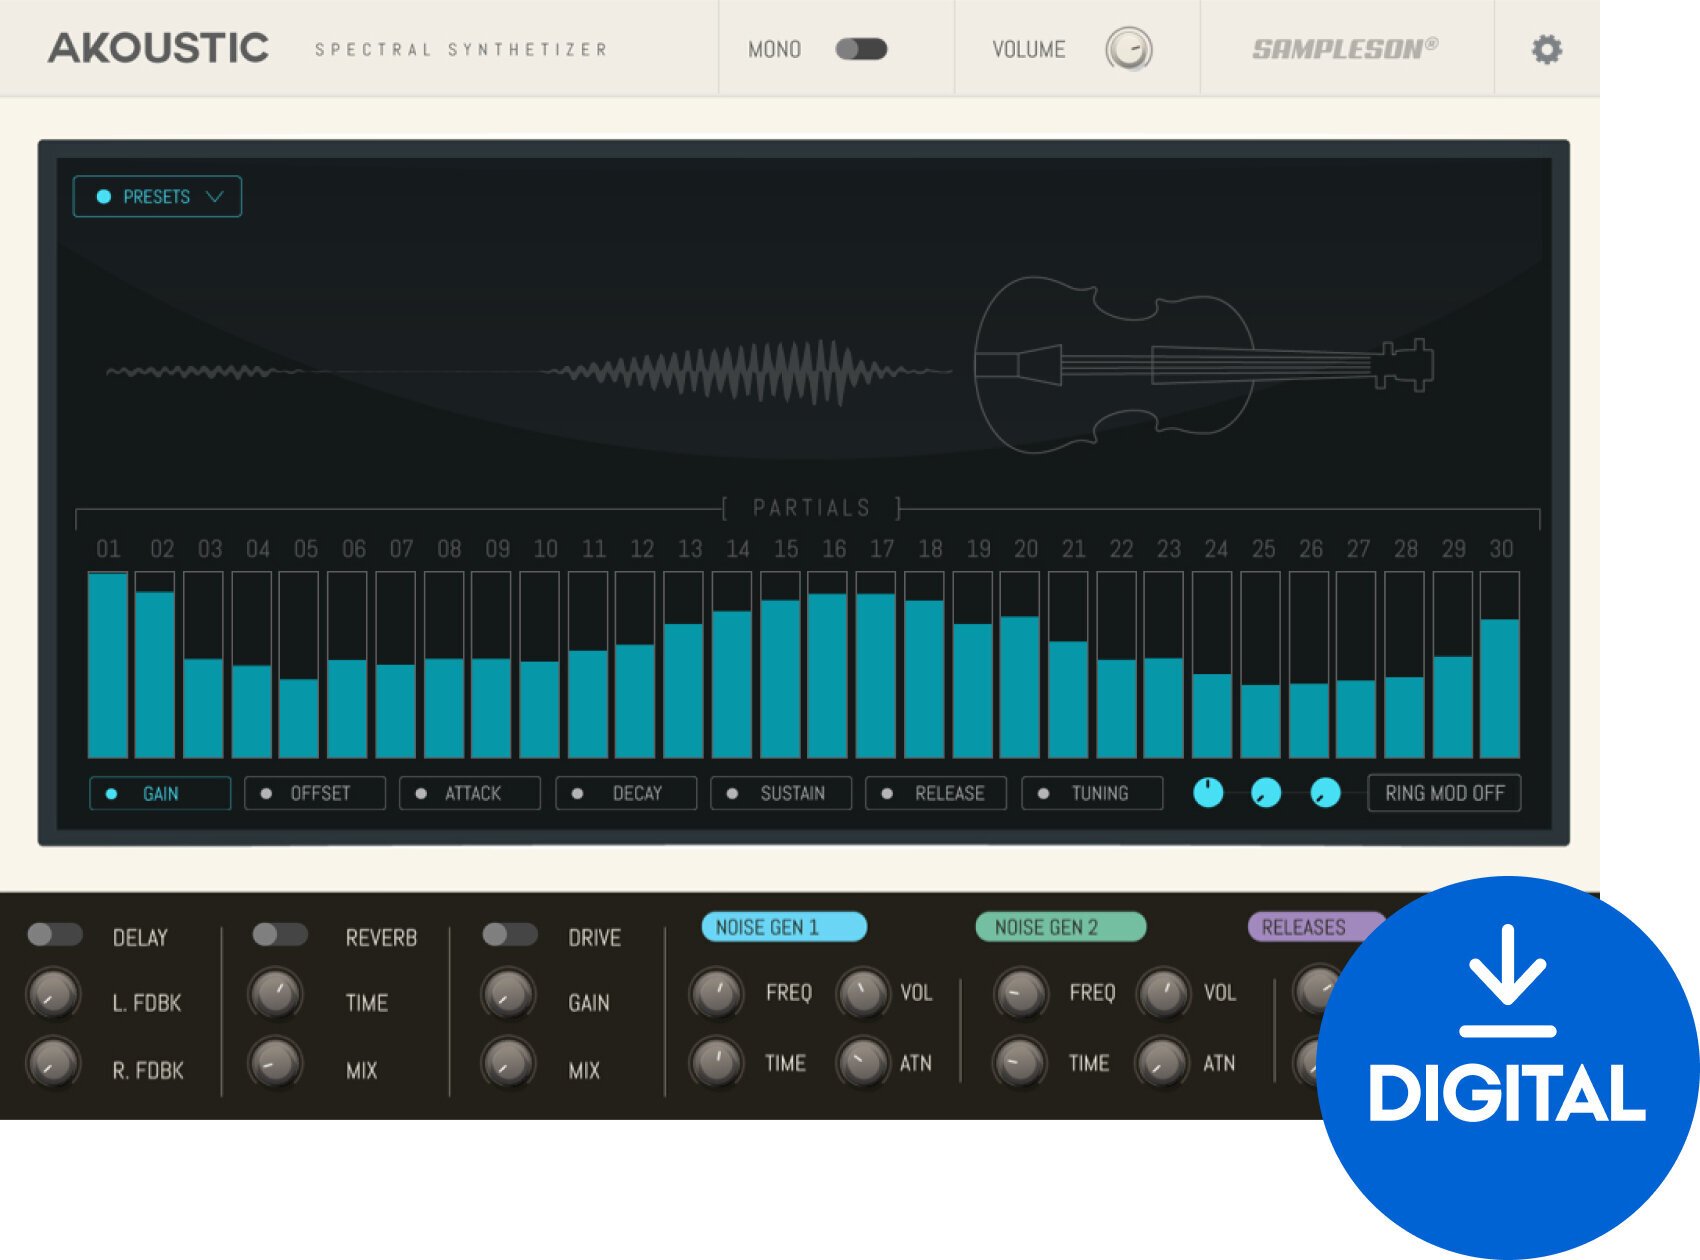The width and height of the screenshot is (1700, 1260).
Task: Click the second cyan ring mod knob
Action: tap(1266, 793)
